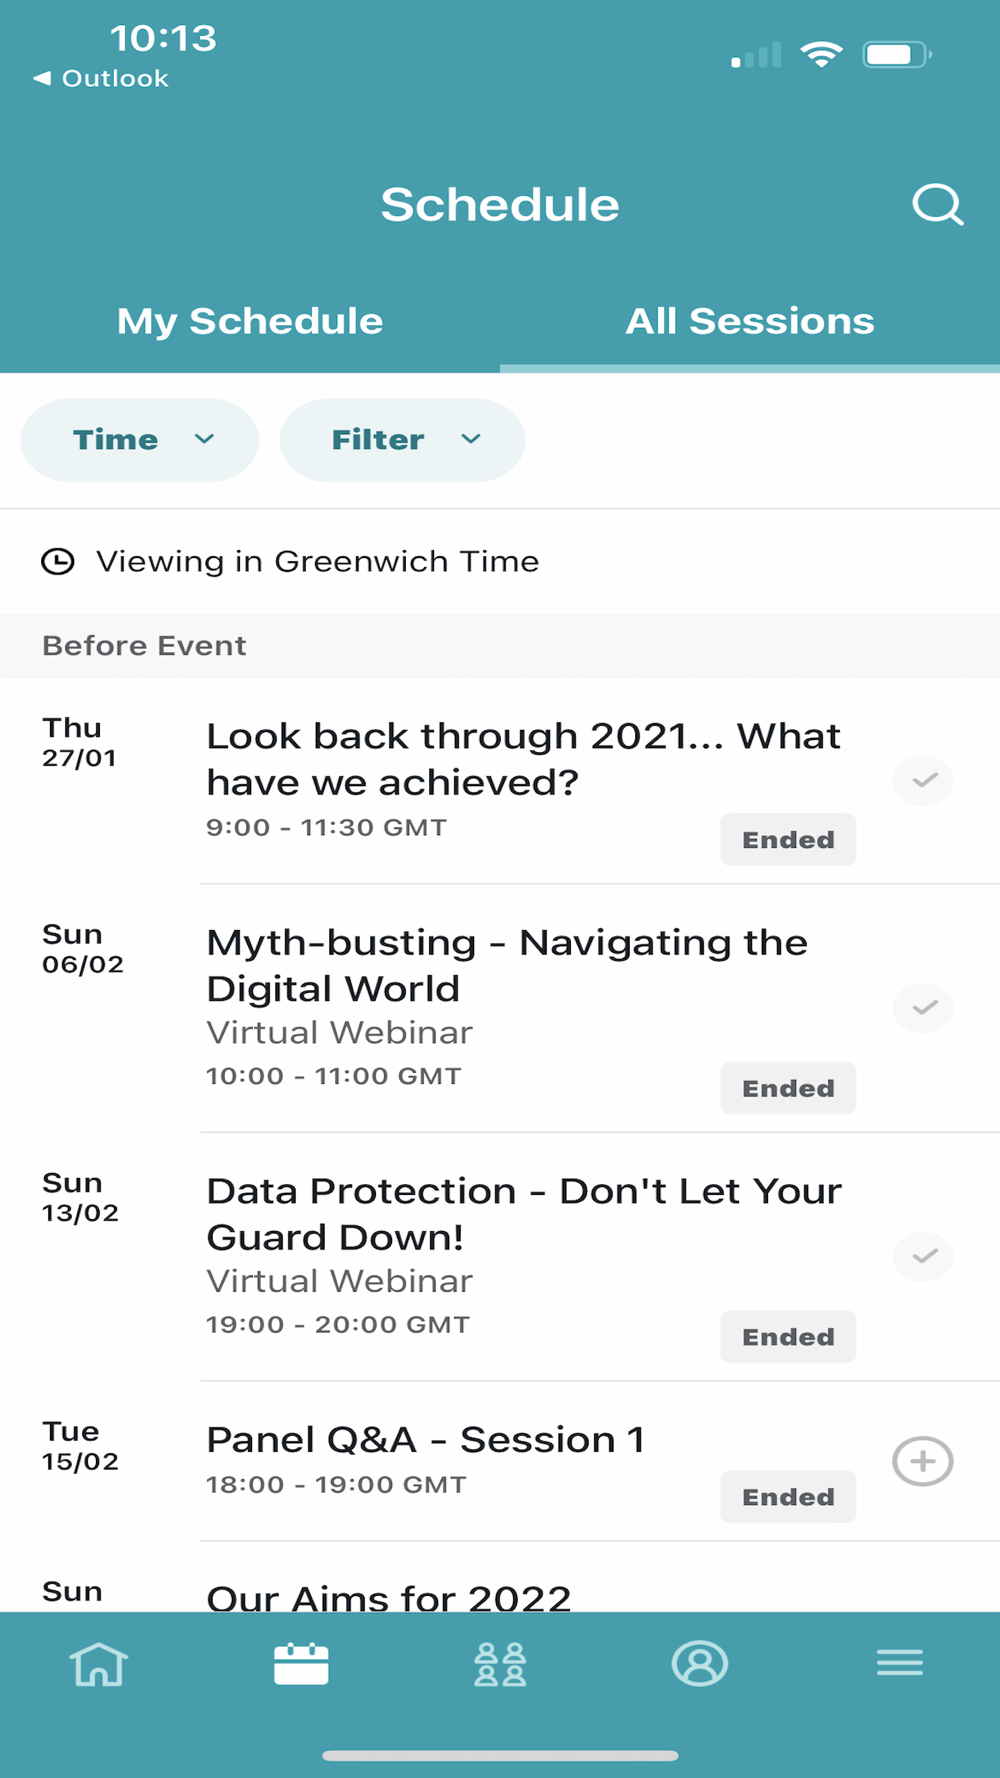
Task: Open the hamburger menu icon
Action: pos(900,1664)
